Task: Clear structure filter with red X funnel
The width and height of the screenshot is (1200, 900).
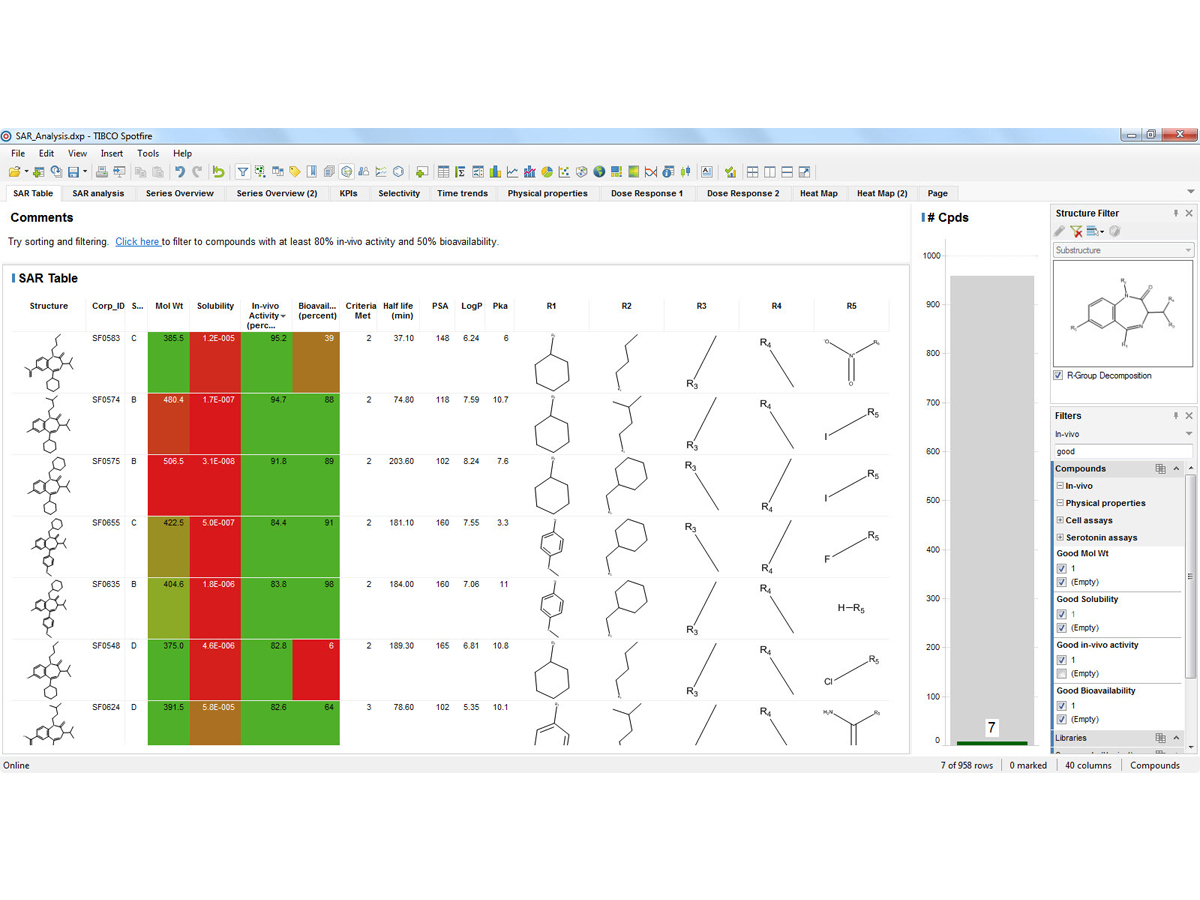Action: [1077, 232]
